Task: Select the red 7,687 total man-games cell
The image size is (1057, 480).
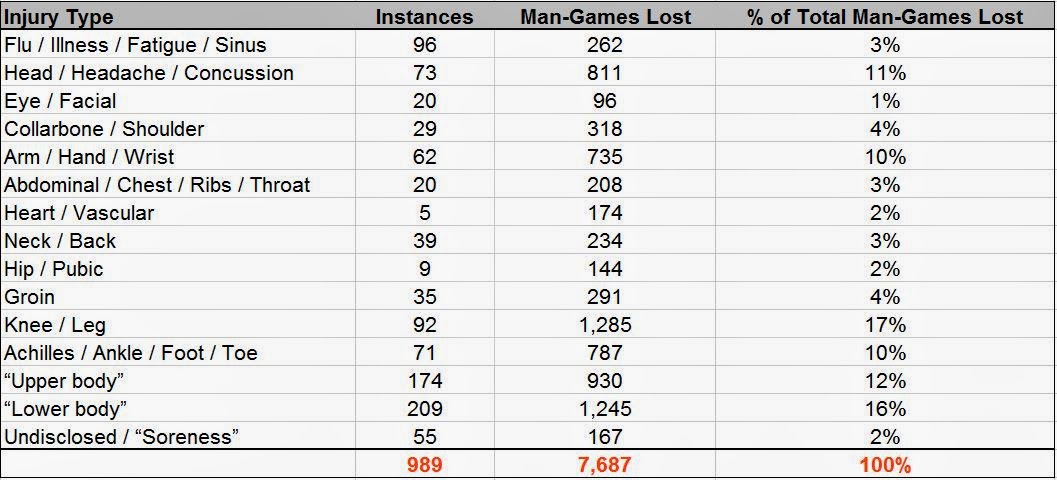Action: coord(605,465)
